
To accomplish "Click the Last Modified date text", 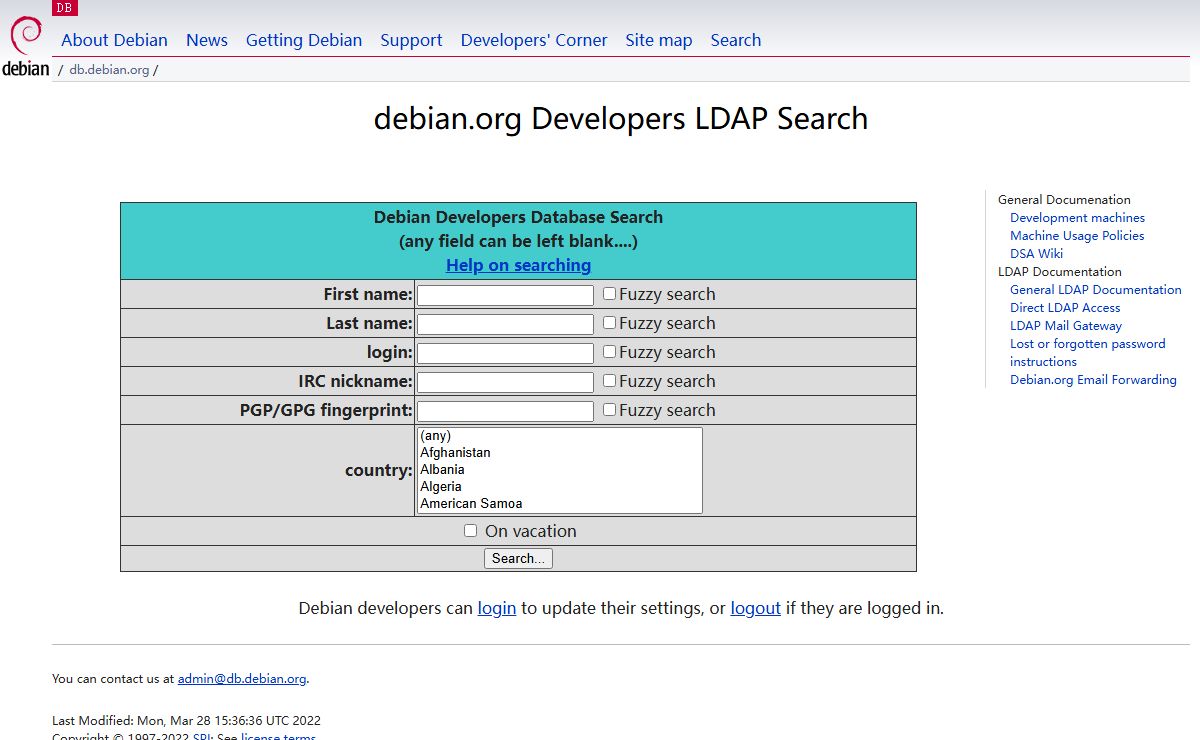I will coord(186,721).
